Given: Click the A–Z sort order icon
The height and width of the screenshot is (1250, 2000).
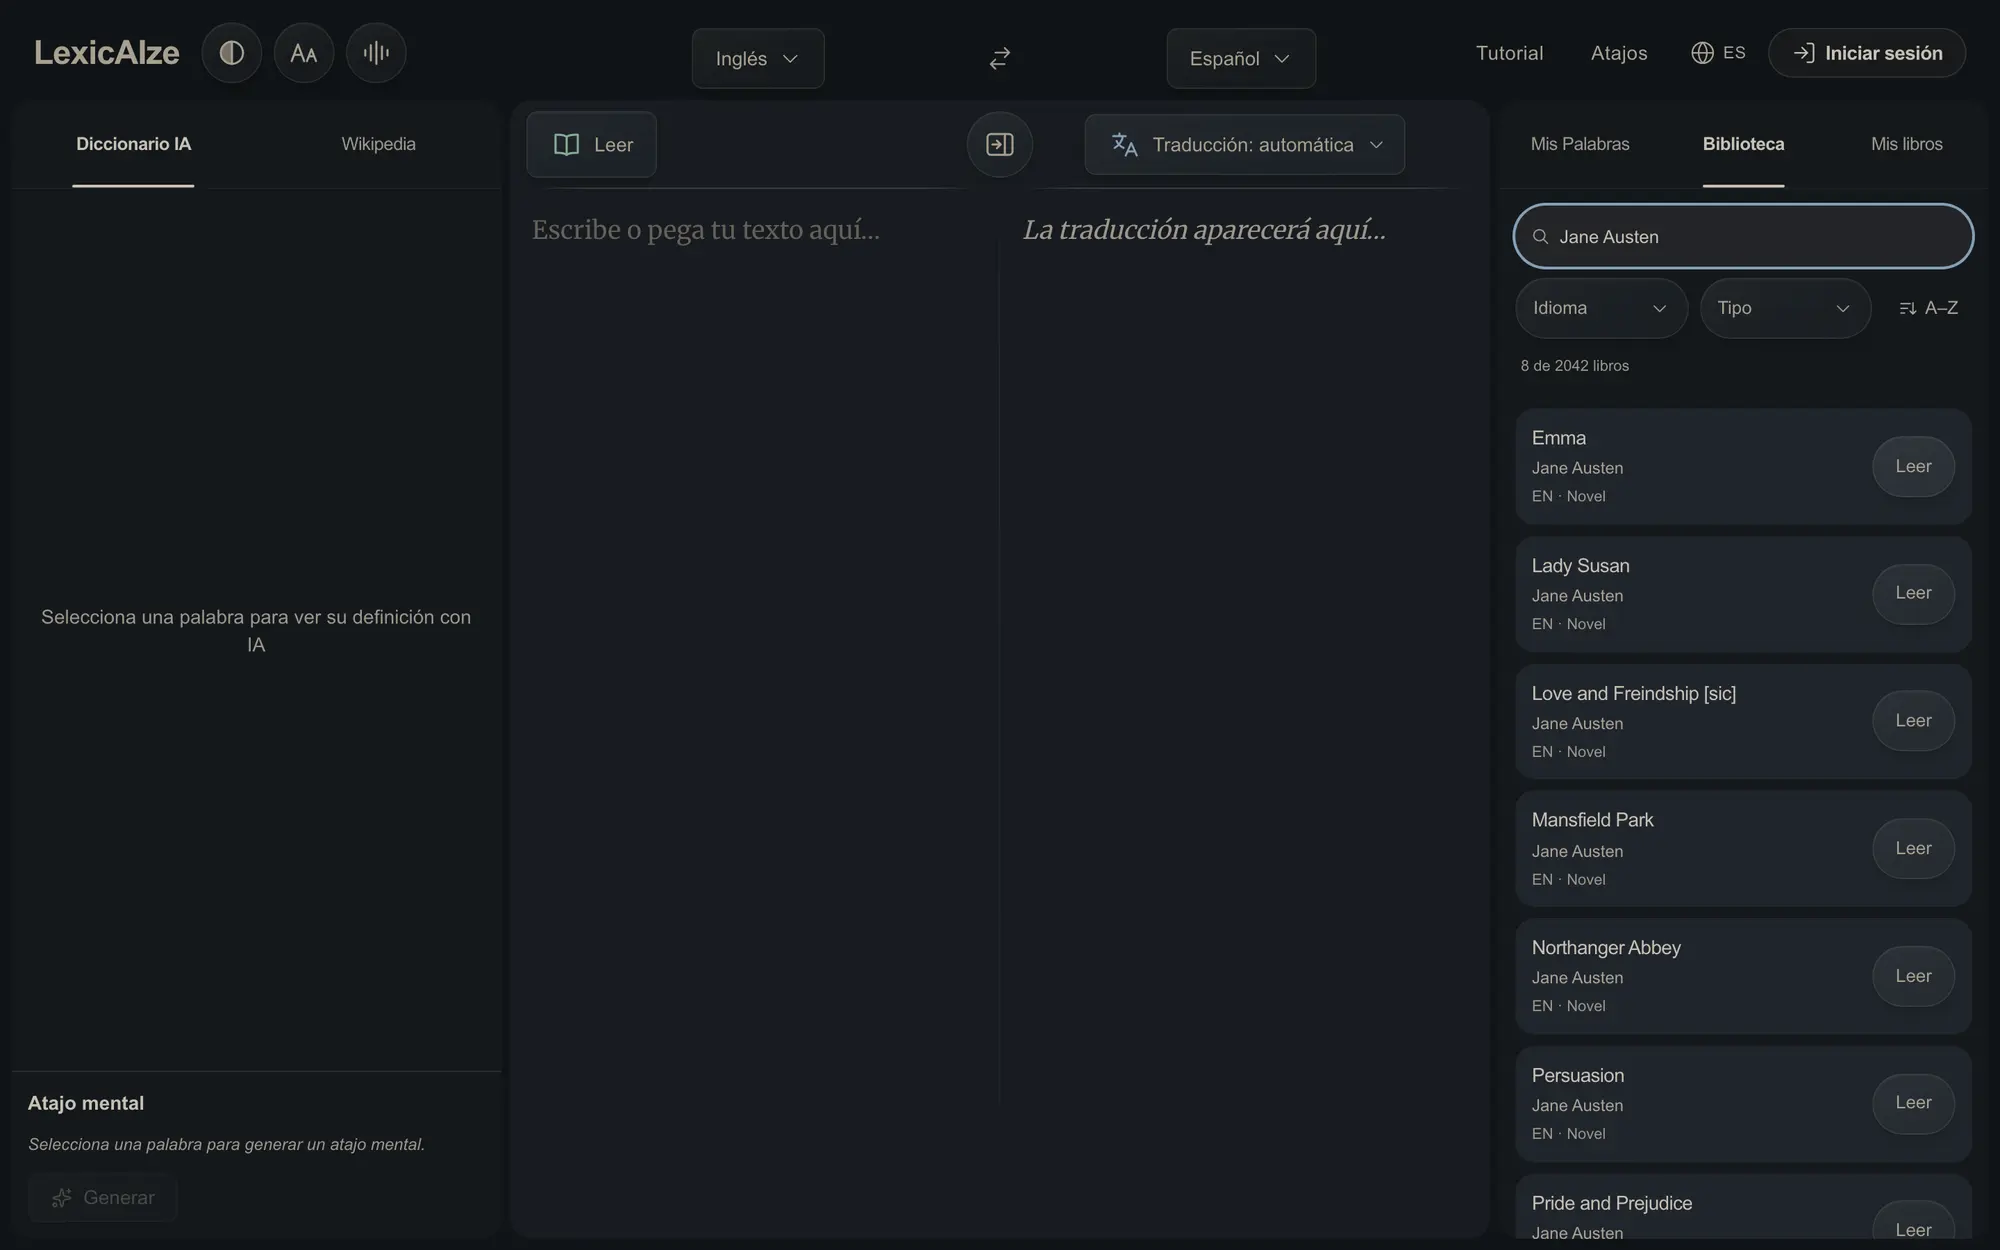Looking at the screenshot, I should click(x=1928, y=308).
